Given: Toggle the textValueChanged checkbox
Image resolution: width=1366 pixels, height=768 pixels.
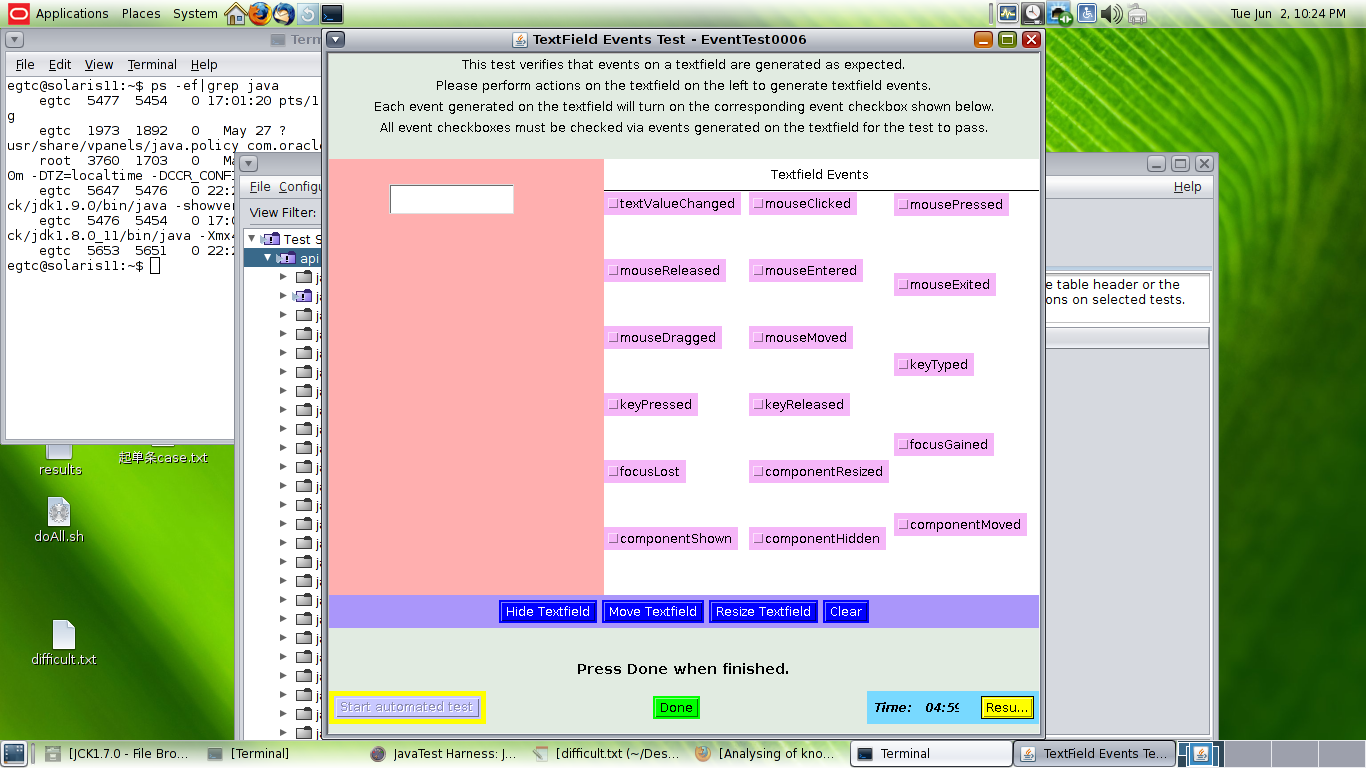Looking at the screenshot, I should click(x=613, y=204).
